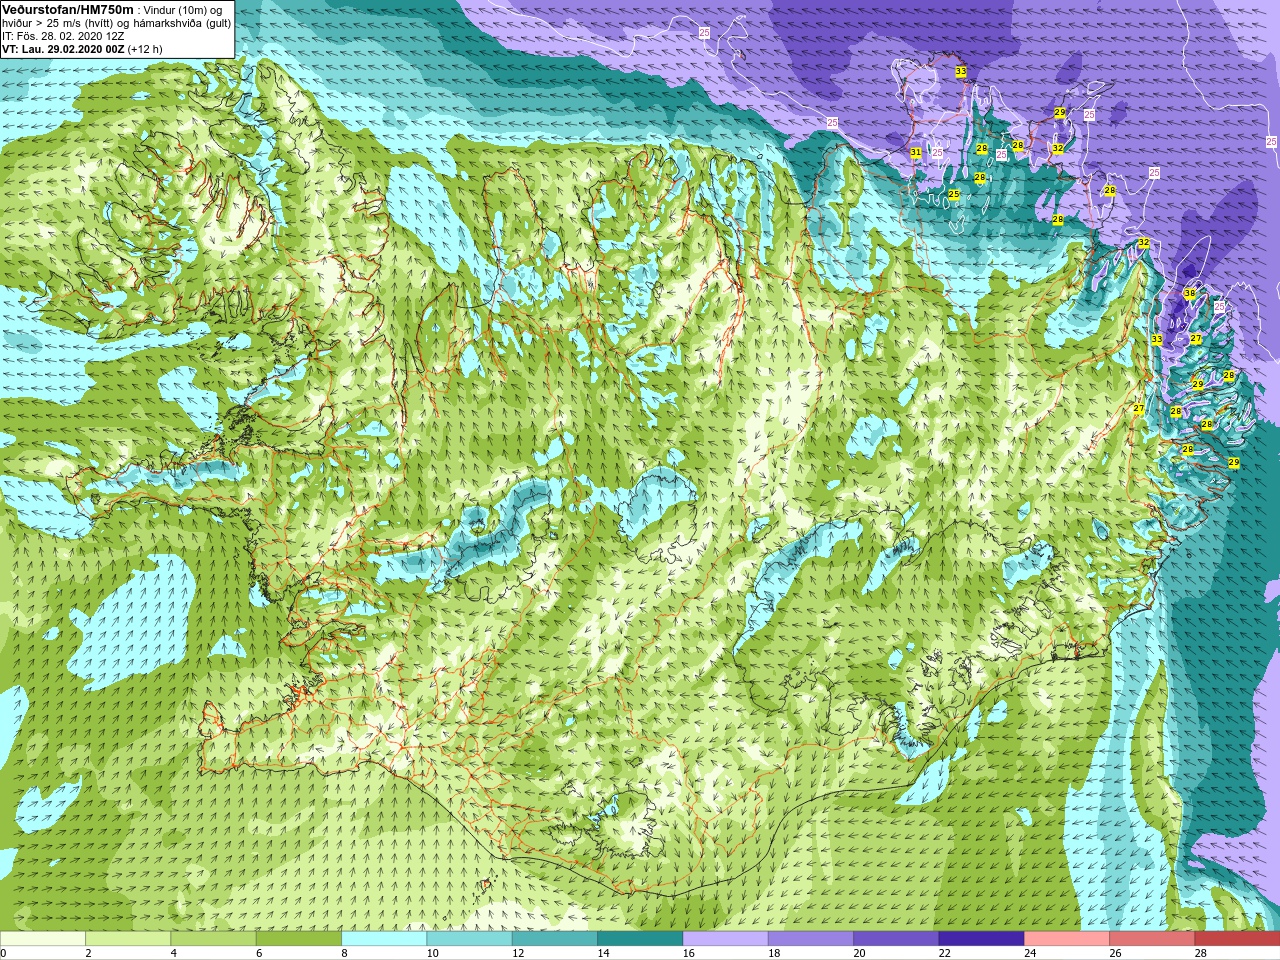
Task: Select the legend tick label "16"
Action: [x=688, y=953]
